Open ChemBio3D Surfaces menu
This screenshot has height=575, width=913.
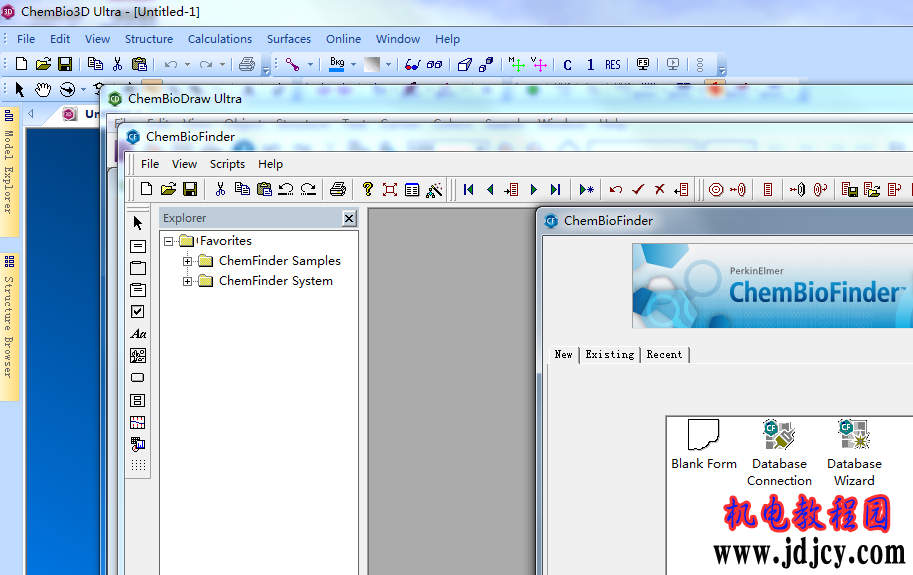pos(289,39)
